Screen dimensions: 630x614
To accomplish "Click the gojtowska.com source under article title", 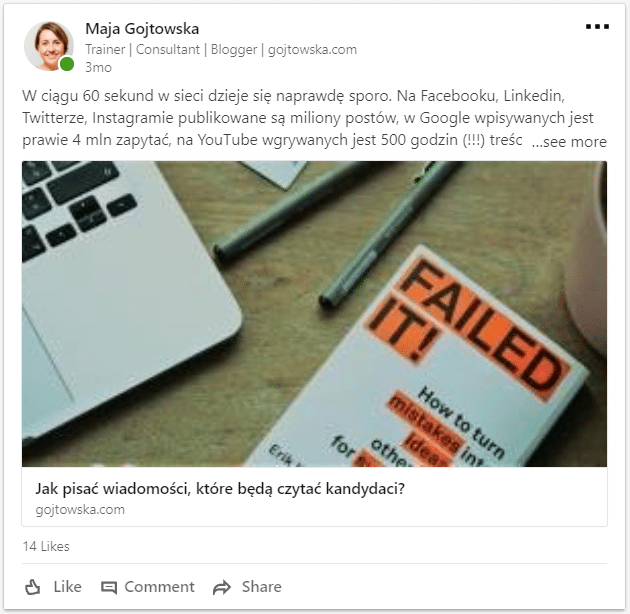I will 80,510.
